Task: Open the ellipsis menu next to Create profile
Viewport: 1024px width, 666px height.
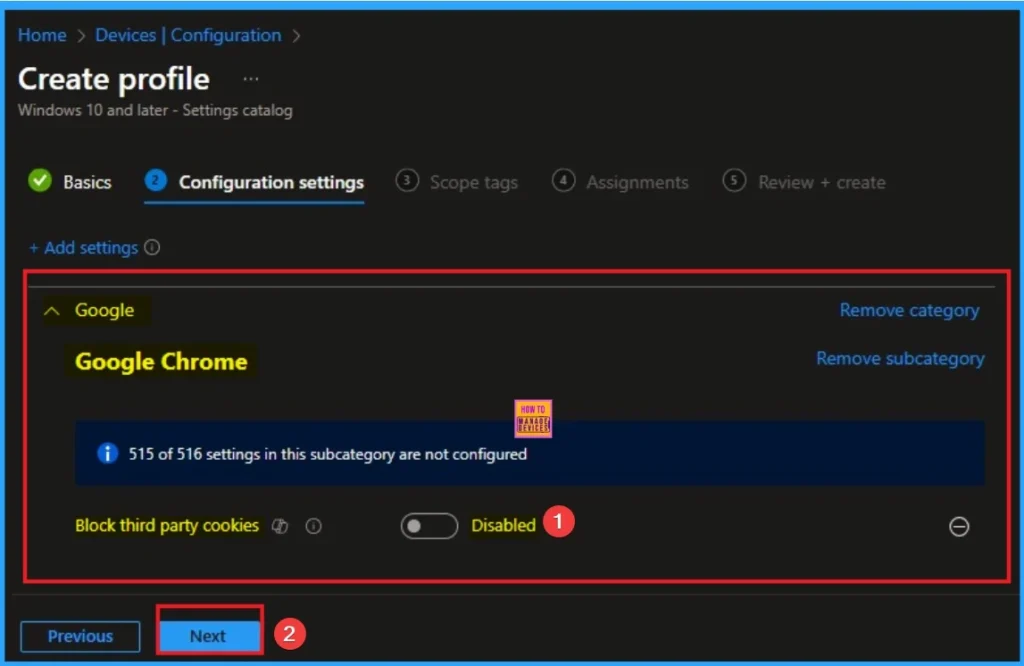Action: coord(251,79)
